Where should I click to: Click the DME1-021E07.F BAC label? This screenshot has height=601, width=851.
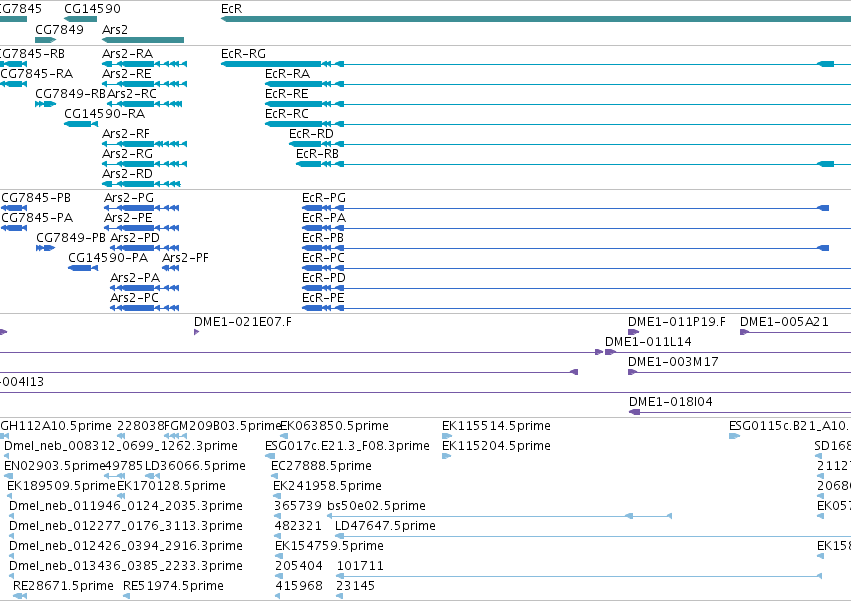pos(243,322)
